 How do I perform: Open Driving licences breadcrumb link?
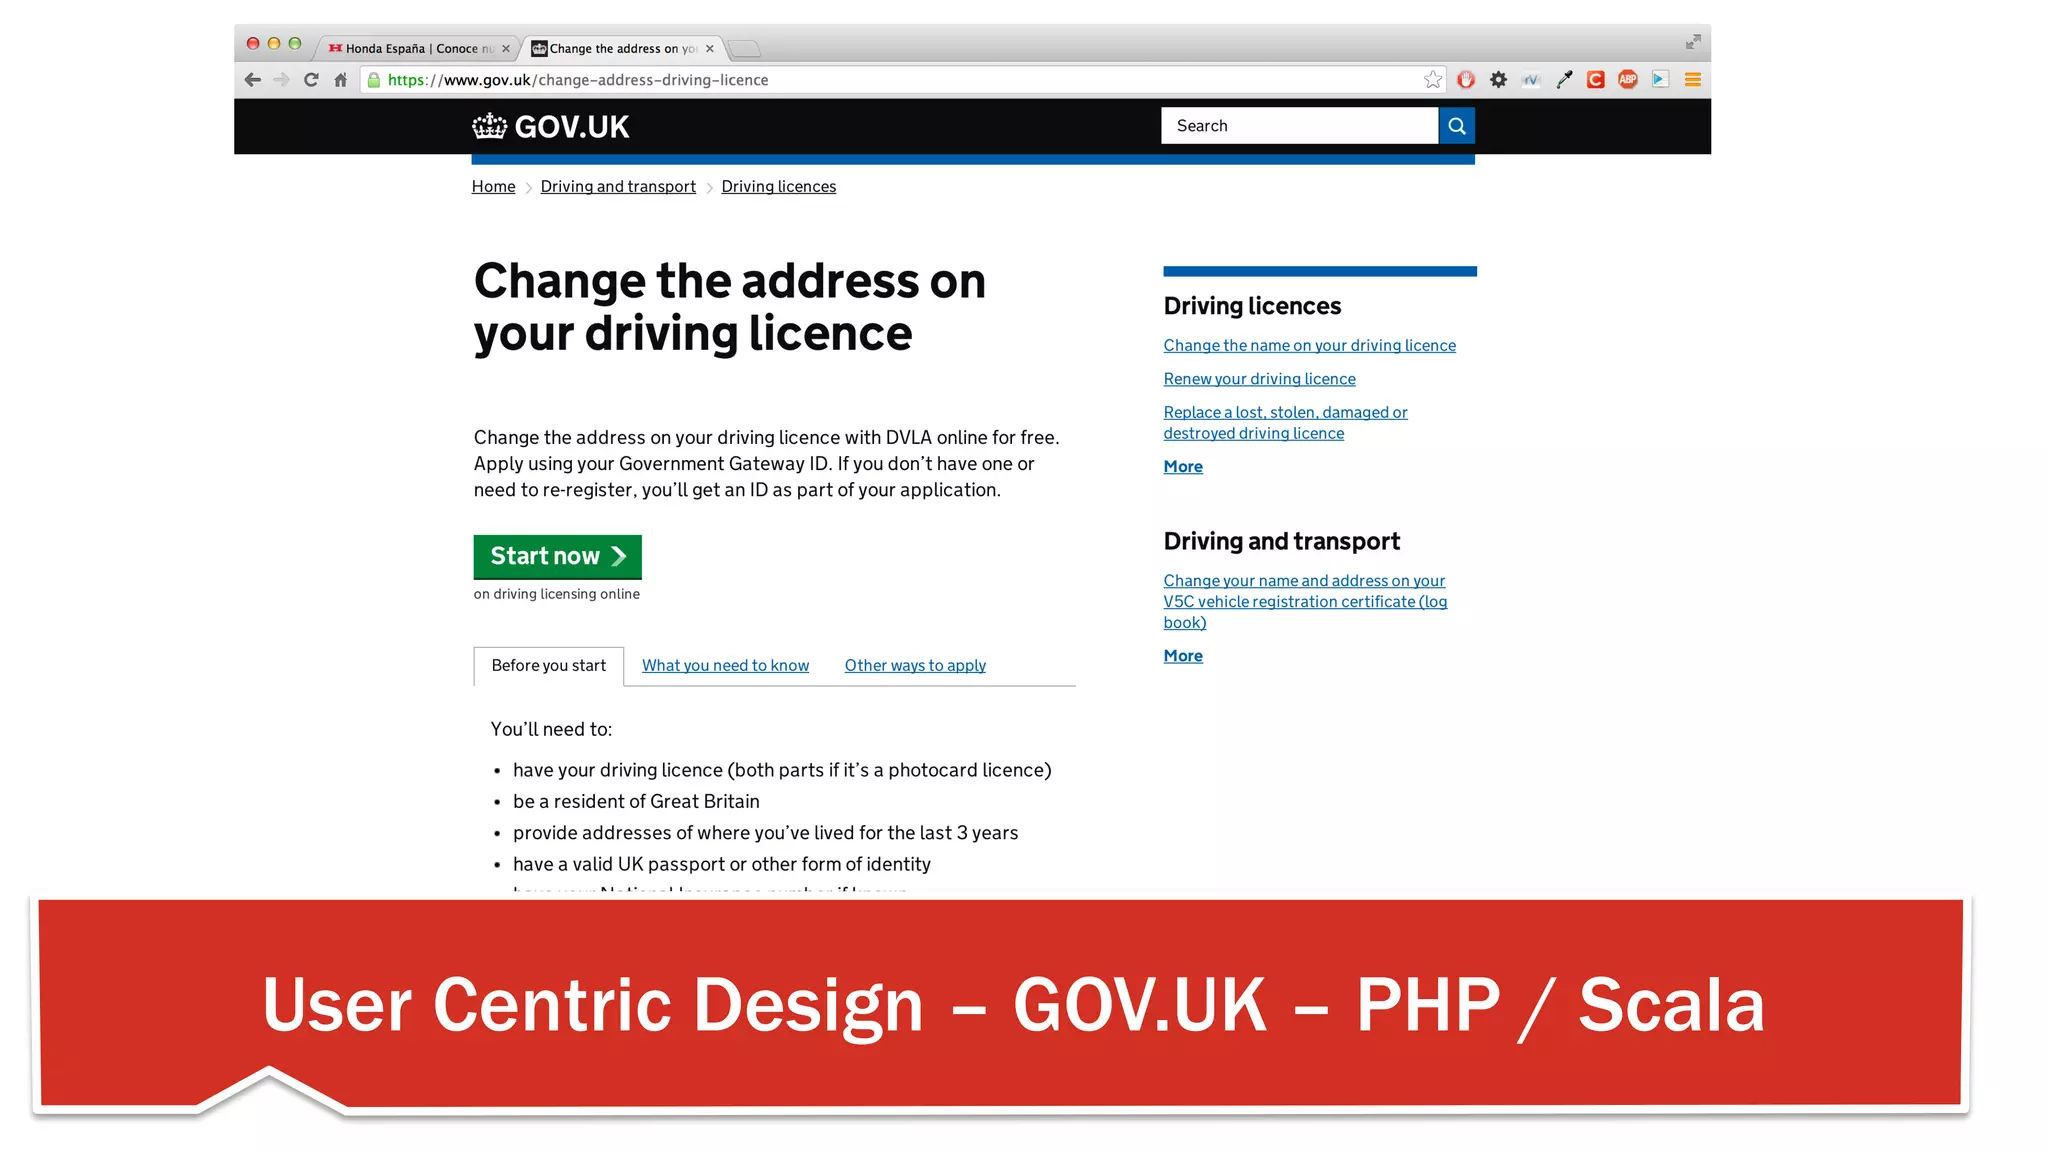[x=779, y=187]
